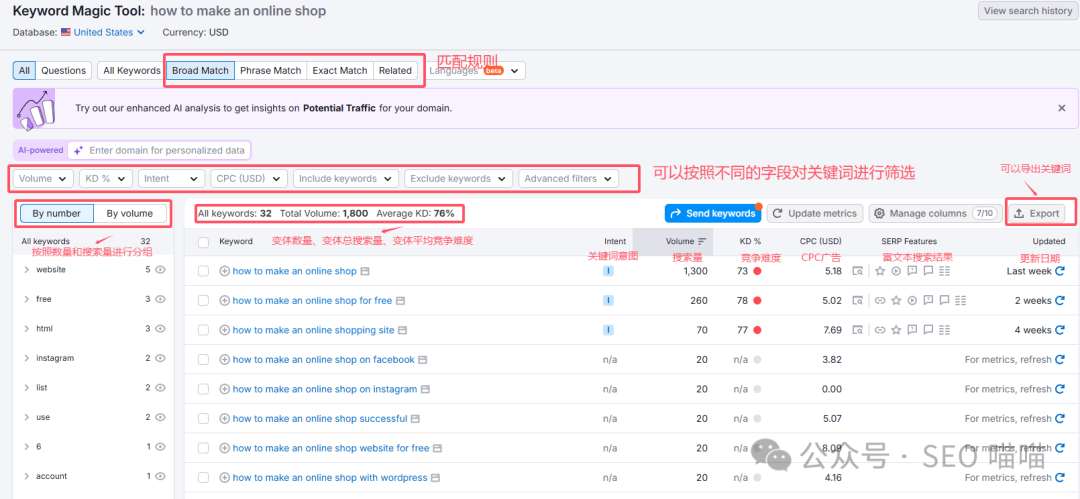Refresh metrics for 'online shop on instagram' row
Viewport: 1080px width, 499px height.
coord(1059,389)
